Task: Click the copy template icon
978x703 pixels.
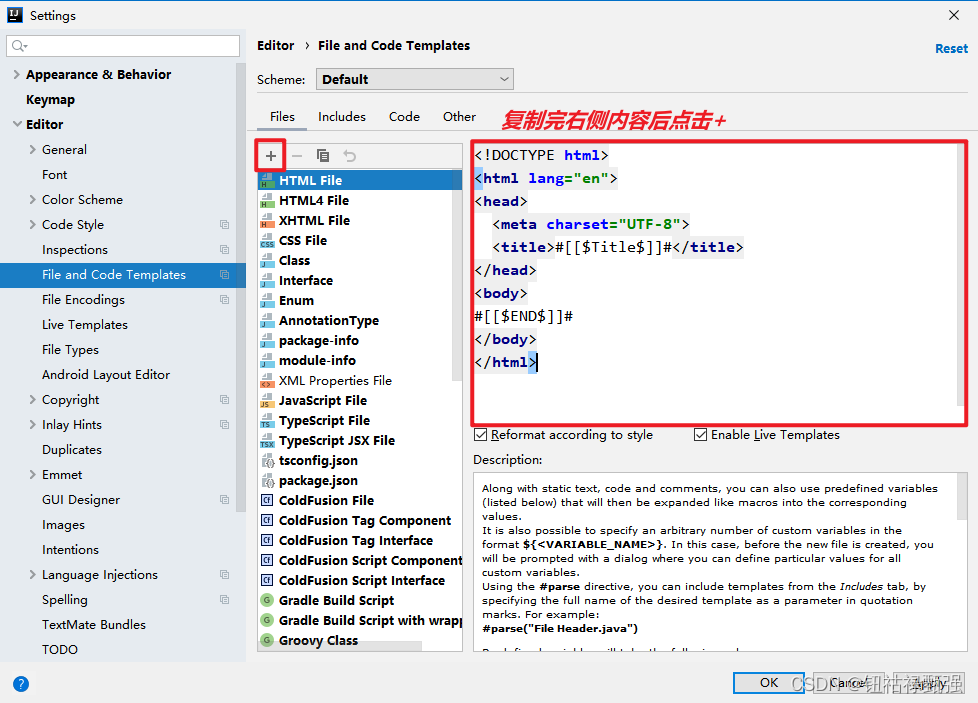Action: pos(322,156)
